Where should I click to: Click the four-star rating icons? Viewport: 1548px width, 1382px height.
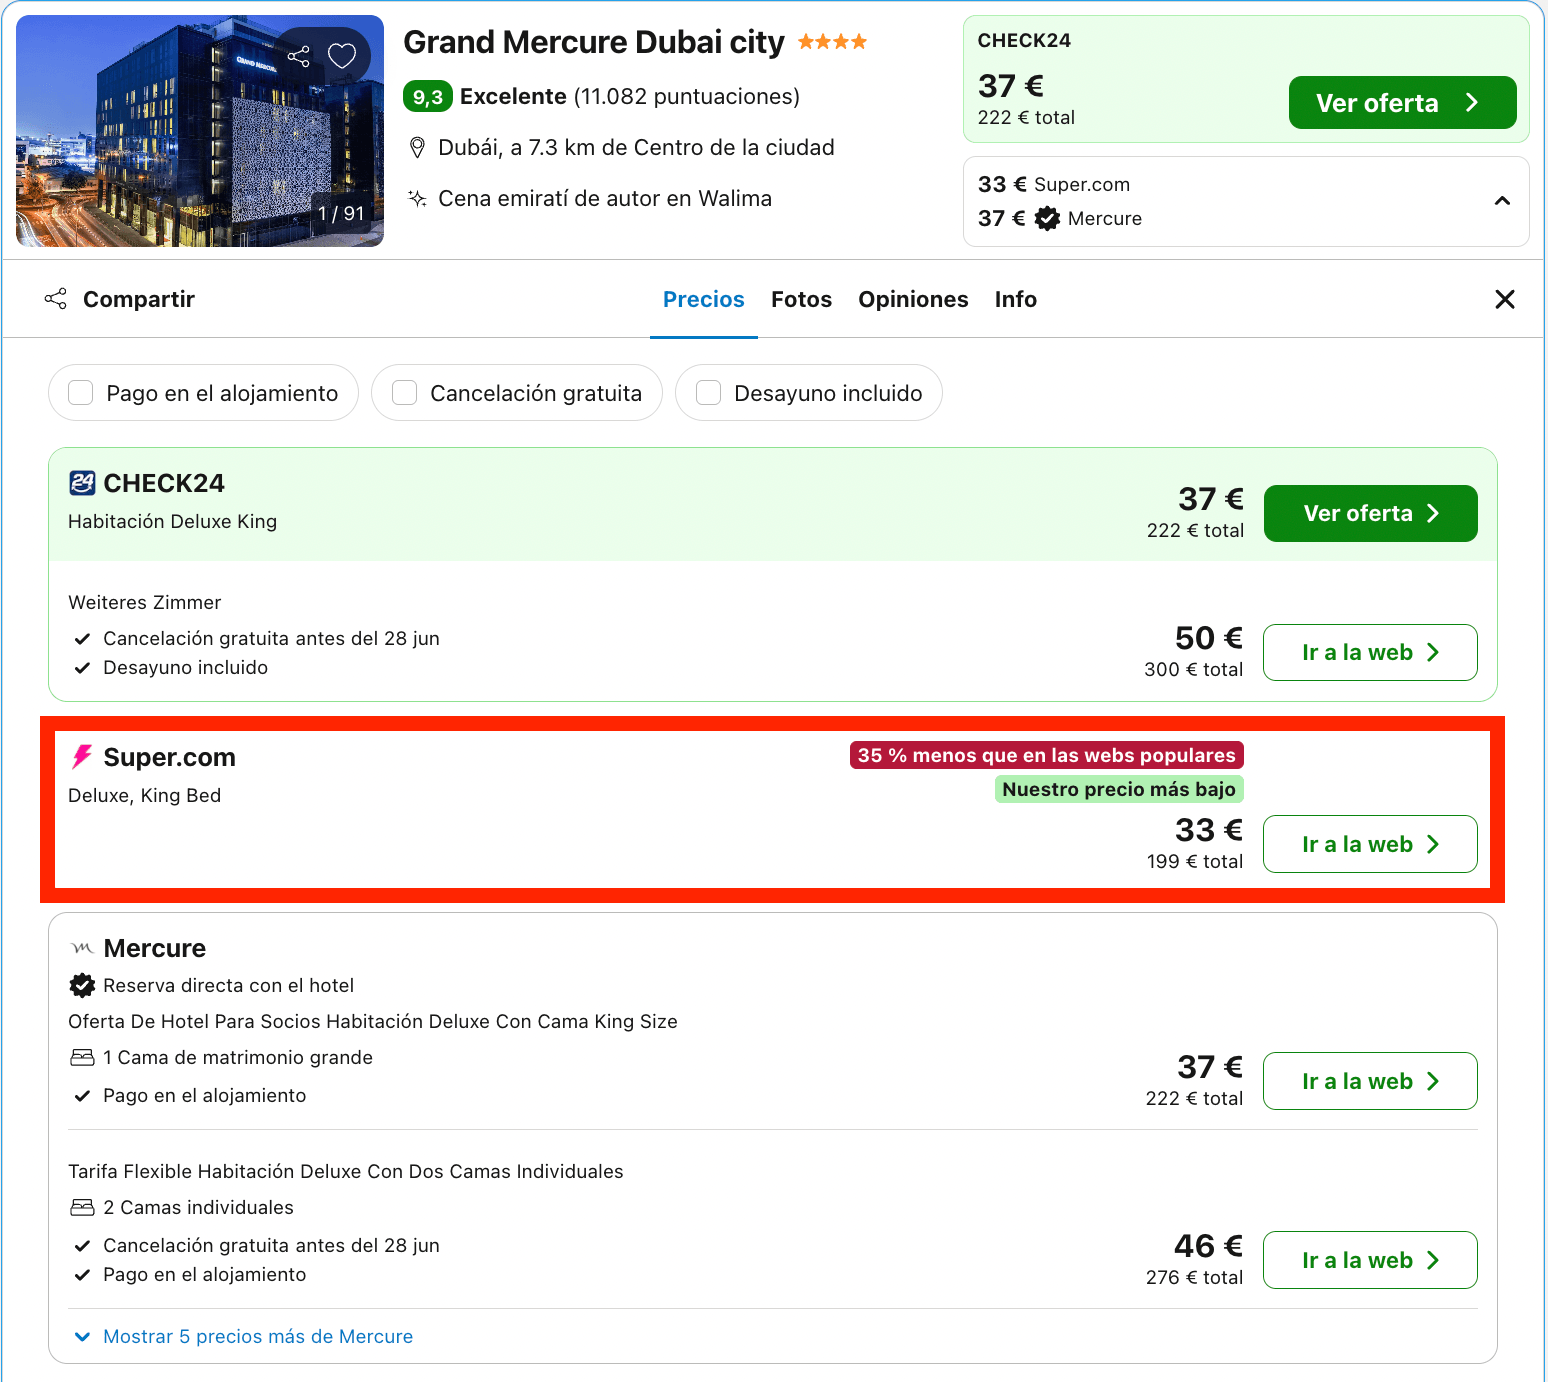click(832, 42)
